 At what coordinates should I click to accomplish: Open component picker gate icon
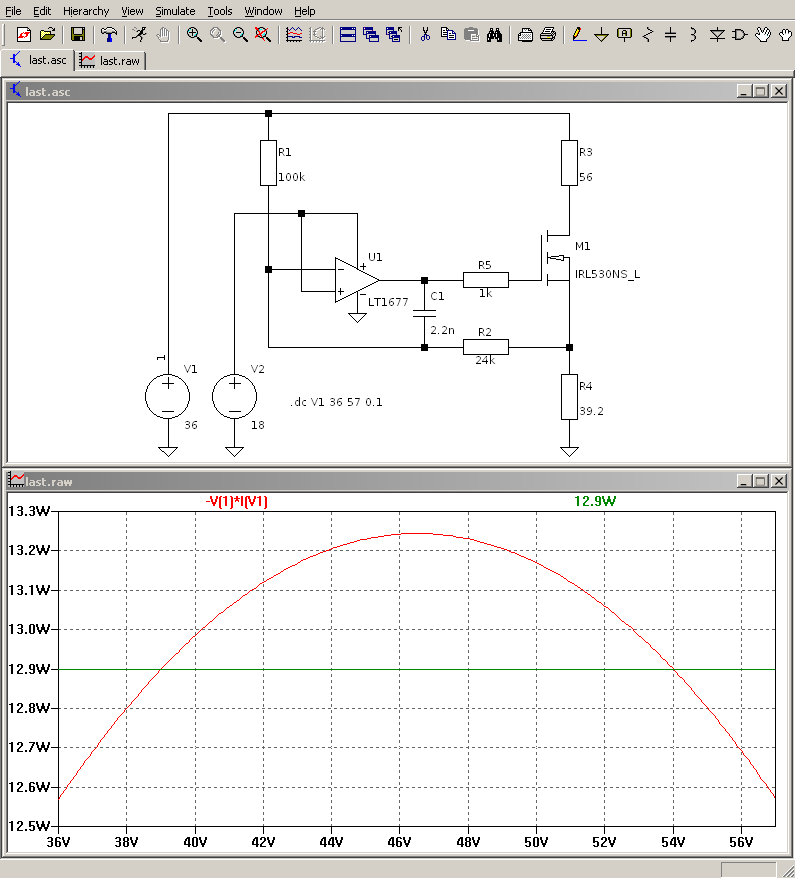[740, 35]
